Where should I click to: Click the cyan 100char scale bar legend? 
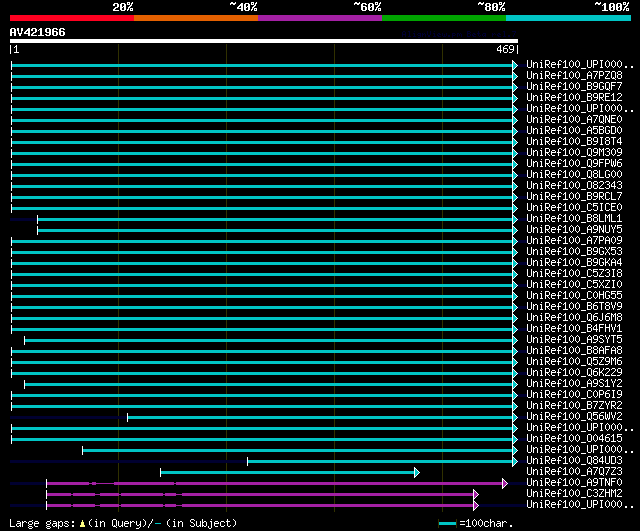(447, 523)
